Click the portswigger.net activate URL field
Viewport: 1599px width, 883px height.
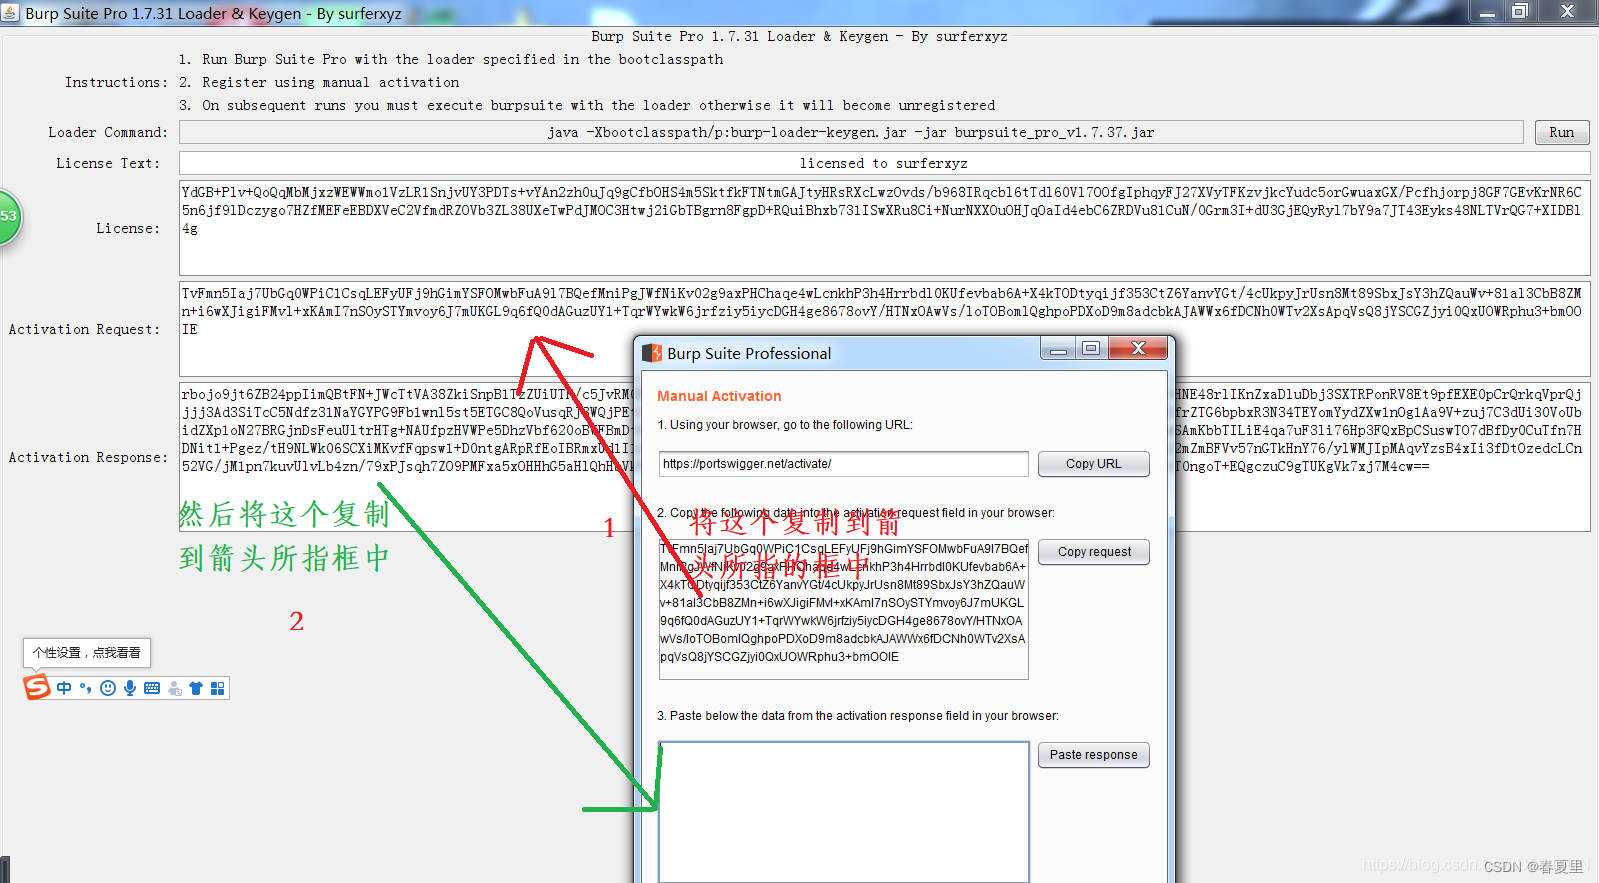click(x=844, y=464)
